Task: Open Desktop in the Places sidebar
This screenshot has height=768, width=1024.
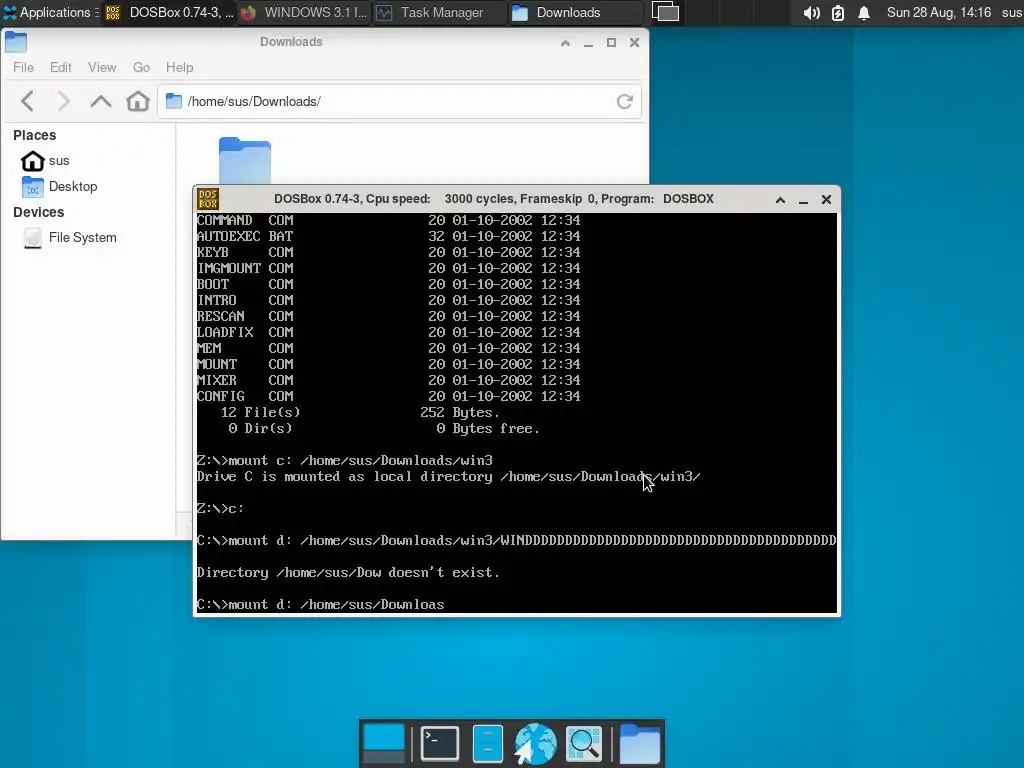Action: pos(59,187)
